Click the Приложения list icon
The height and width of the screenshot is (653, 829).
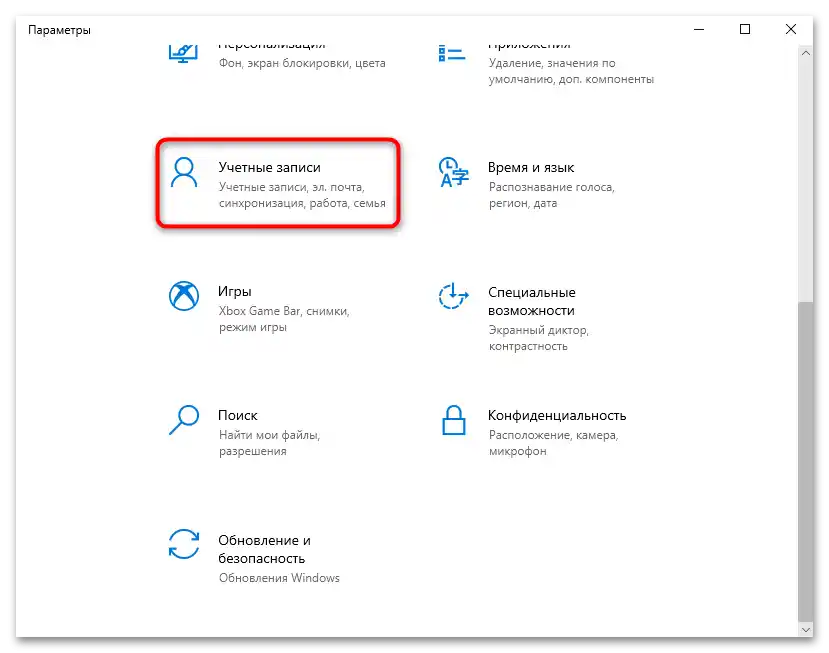pyautogui.click(x=451, y=49)
